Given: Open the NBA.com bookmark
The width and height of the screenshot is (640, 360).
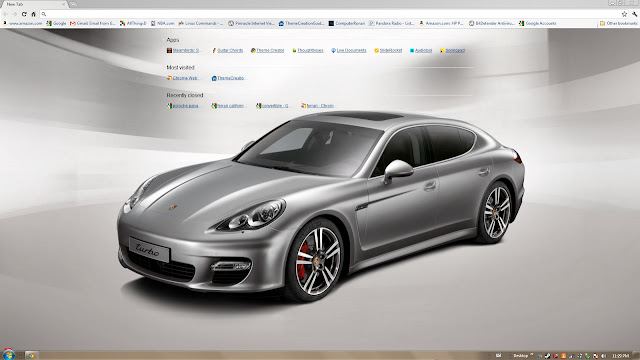Looking at the screenshot, I should click(162, 23).
